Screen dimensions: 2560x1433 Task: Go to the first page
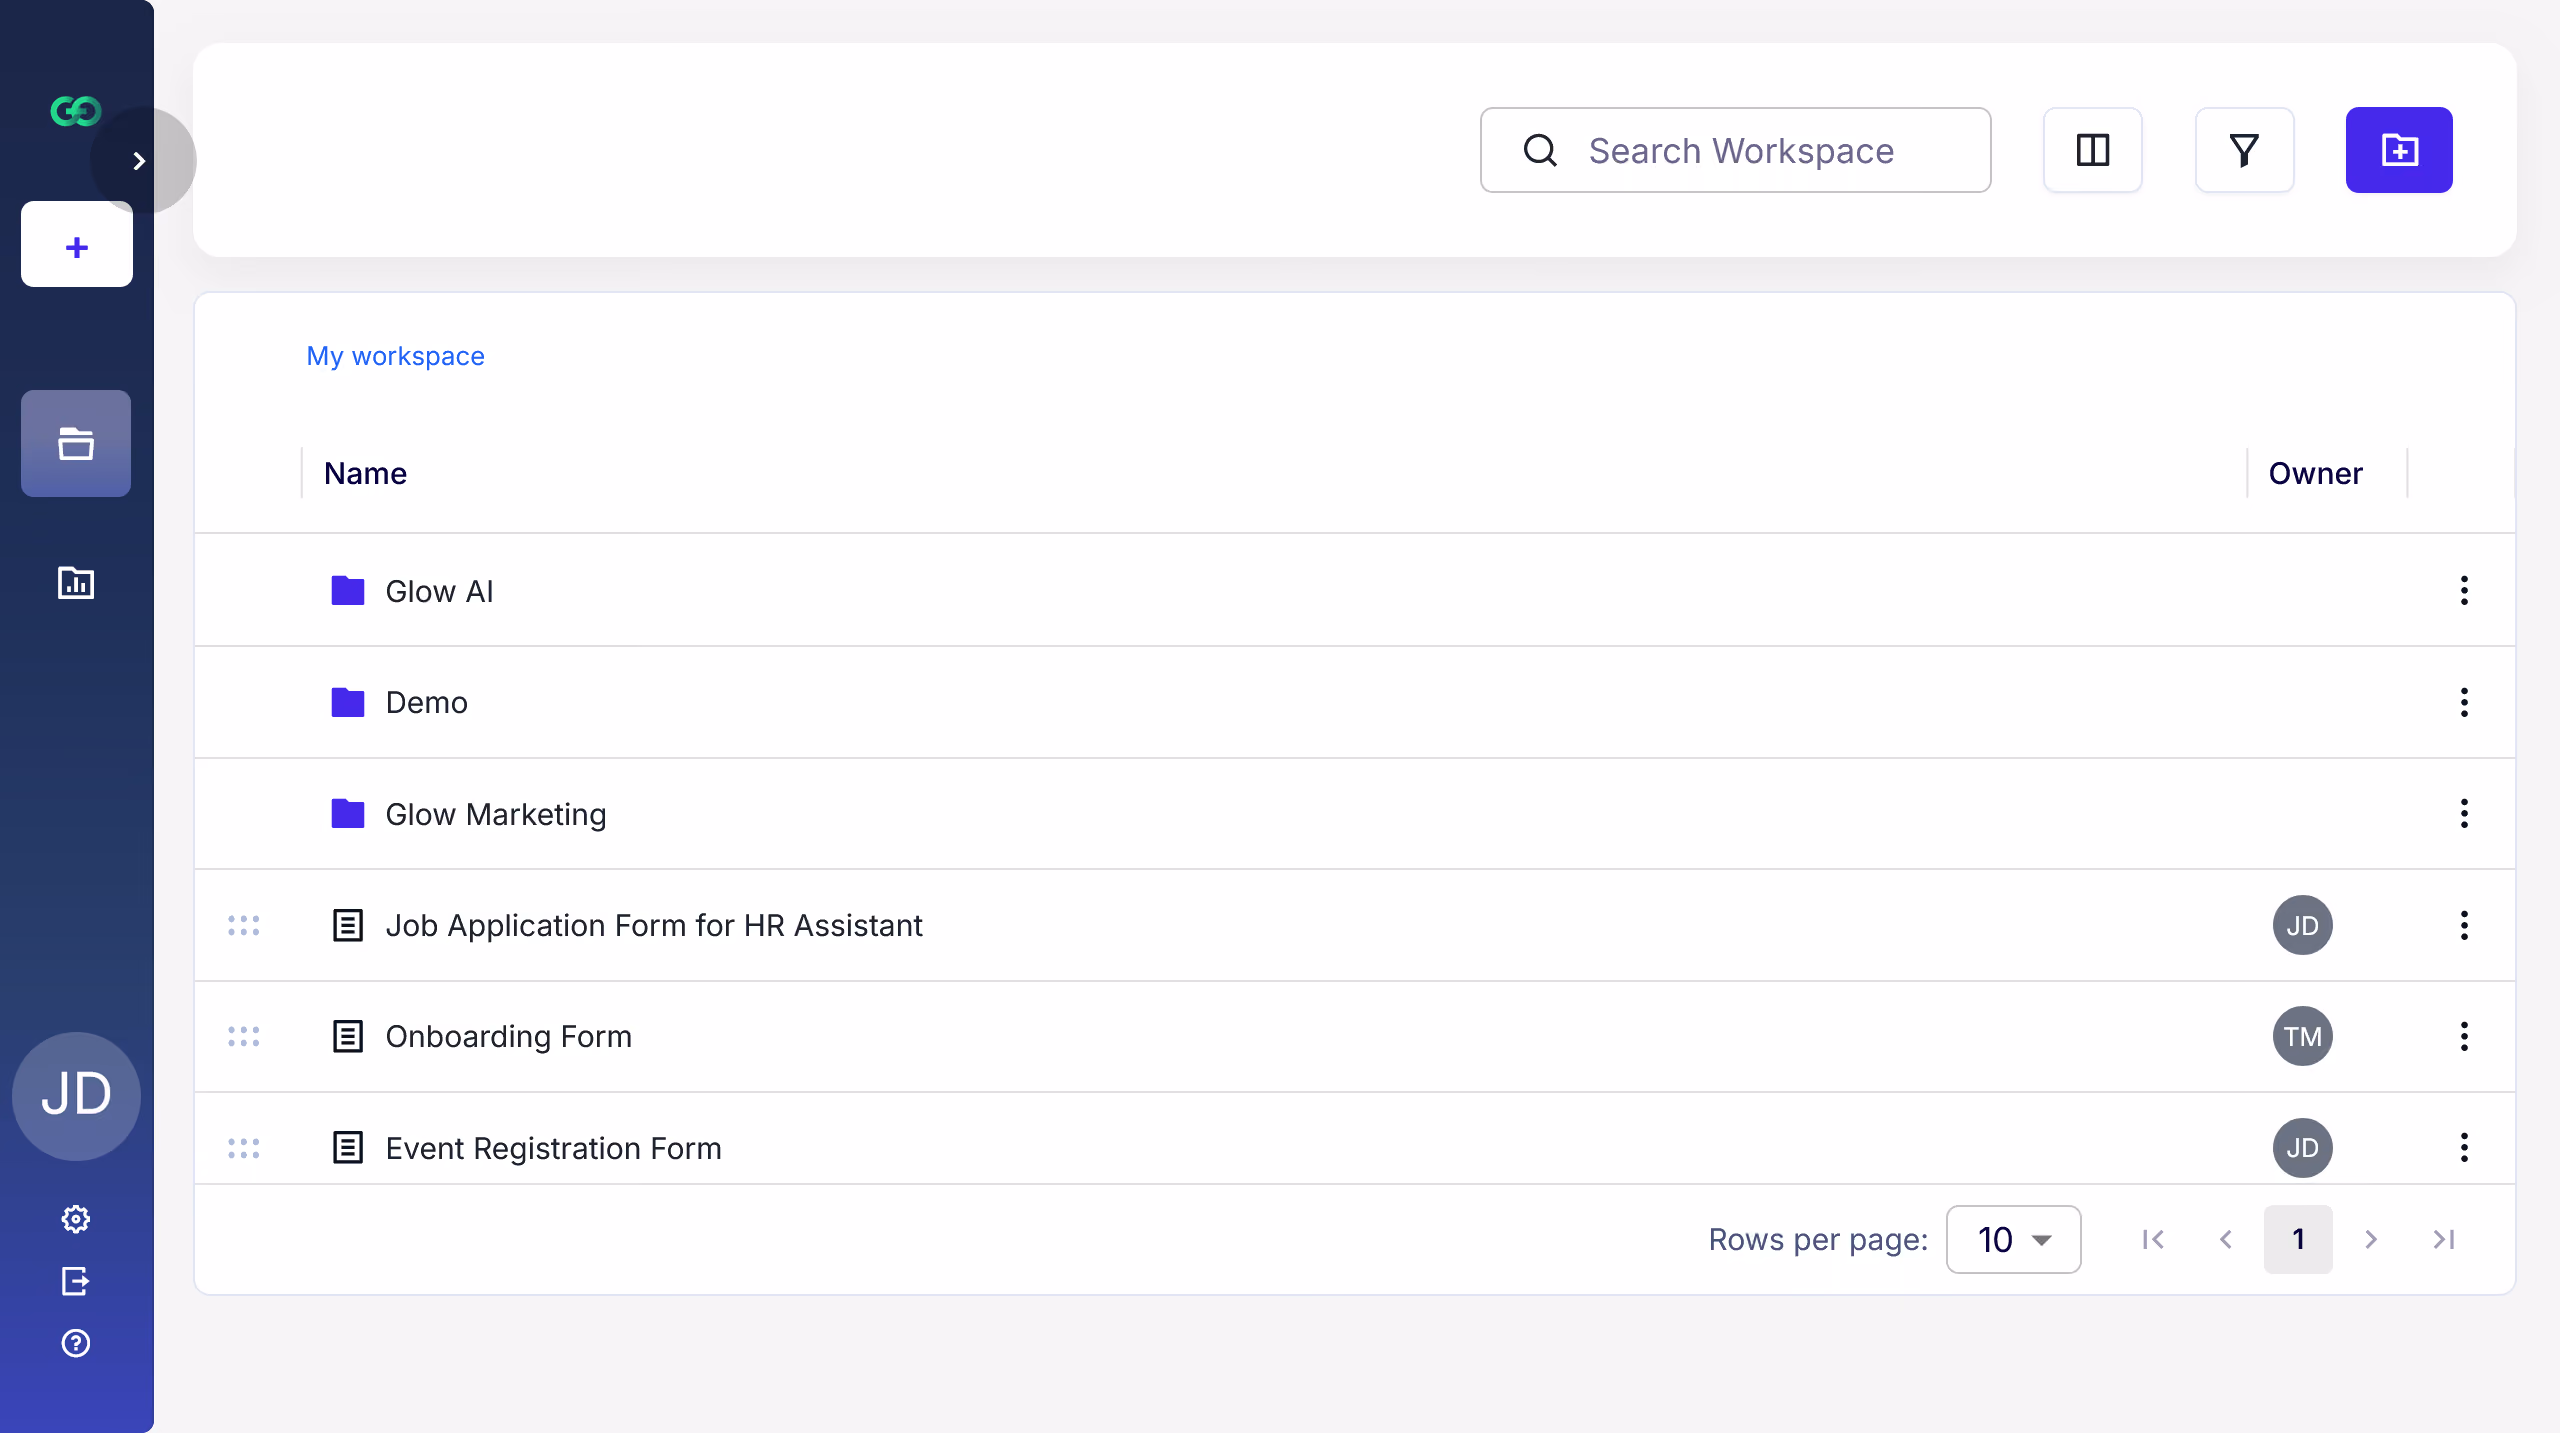click(2153, 1239)
